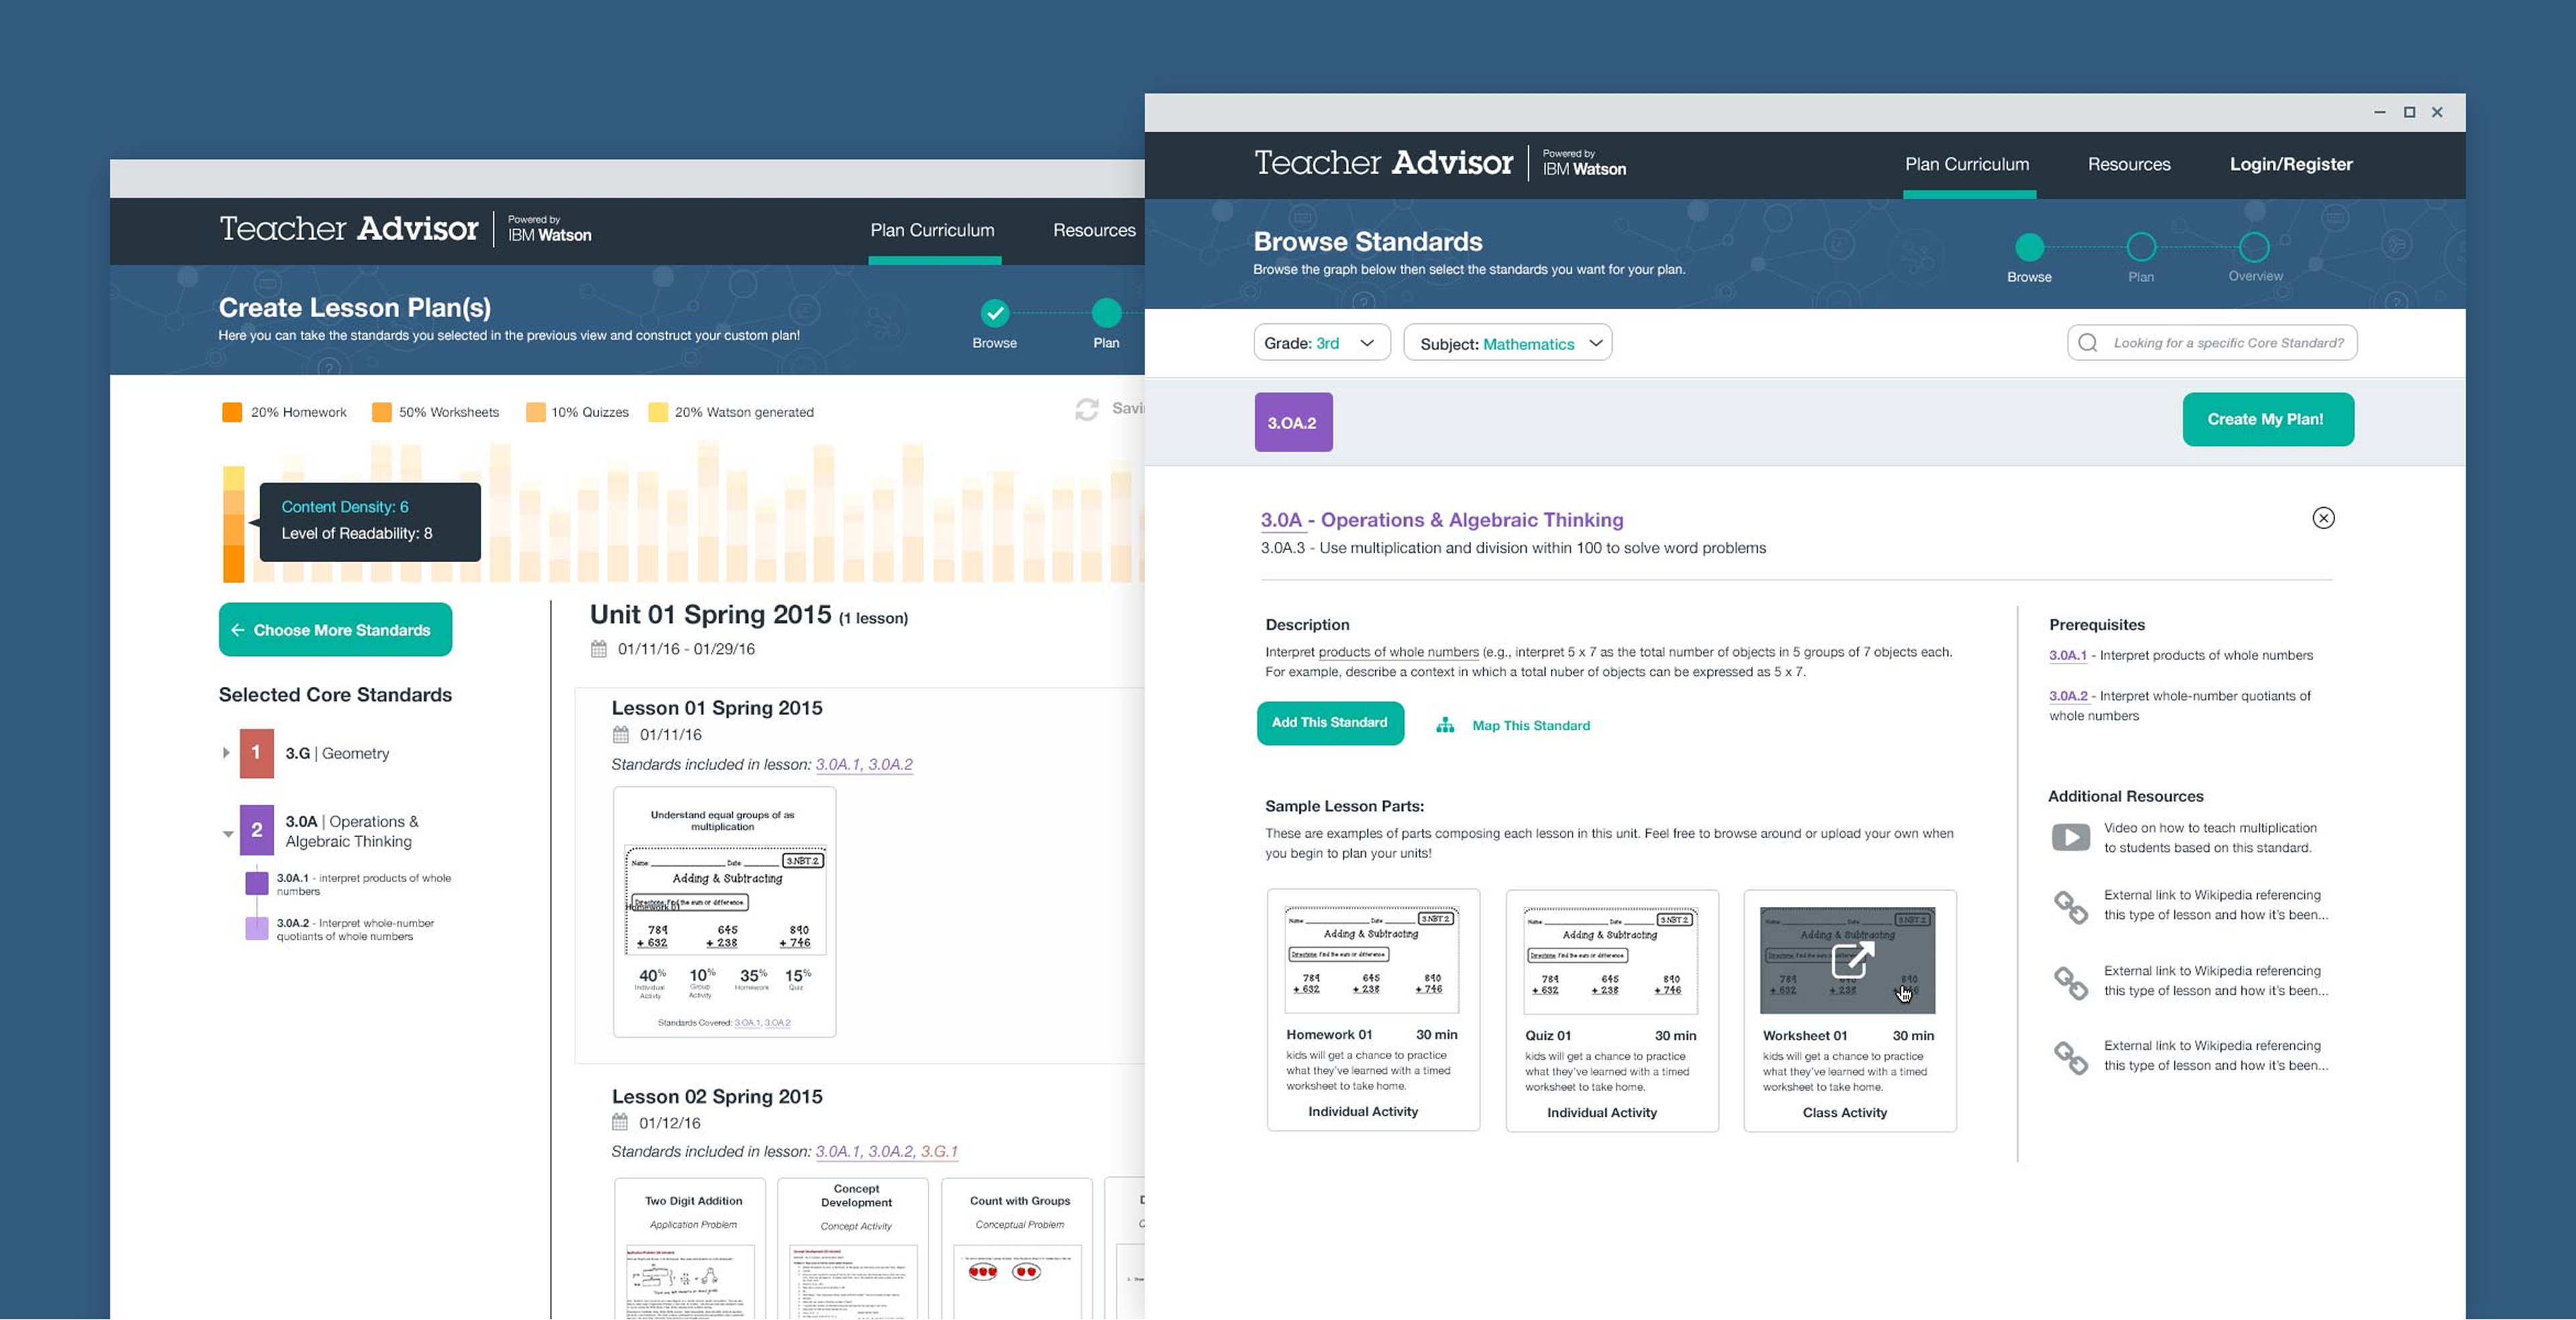This screenshot has width=2576, height=1320.
Task: Click the calendar icon next to 01/11/16 - 01/29/16
Action: (598, 649)
